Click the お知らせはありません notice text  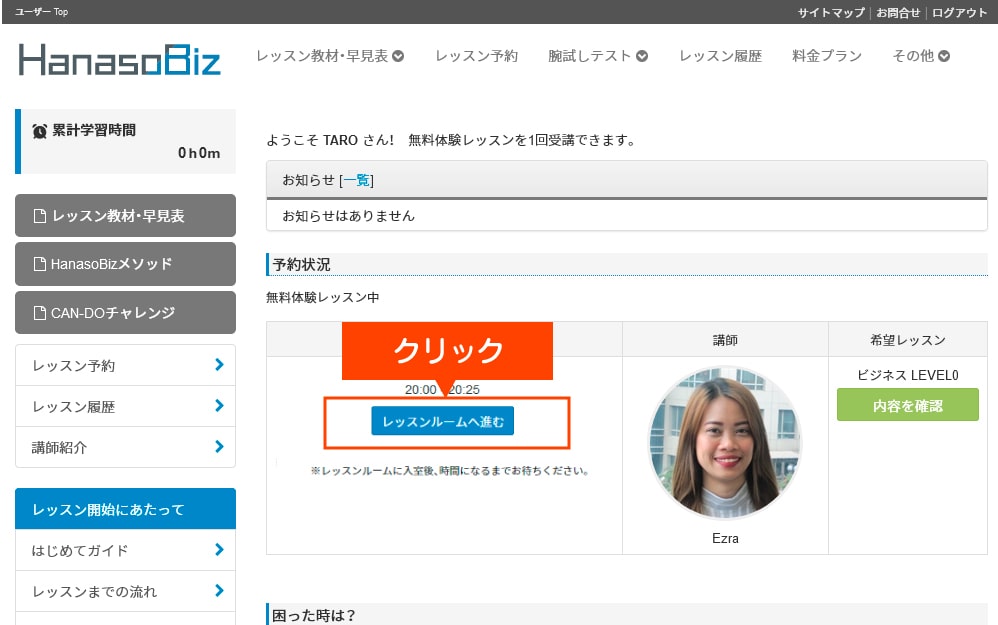[348, 216]
